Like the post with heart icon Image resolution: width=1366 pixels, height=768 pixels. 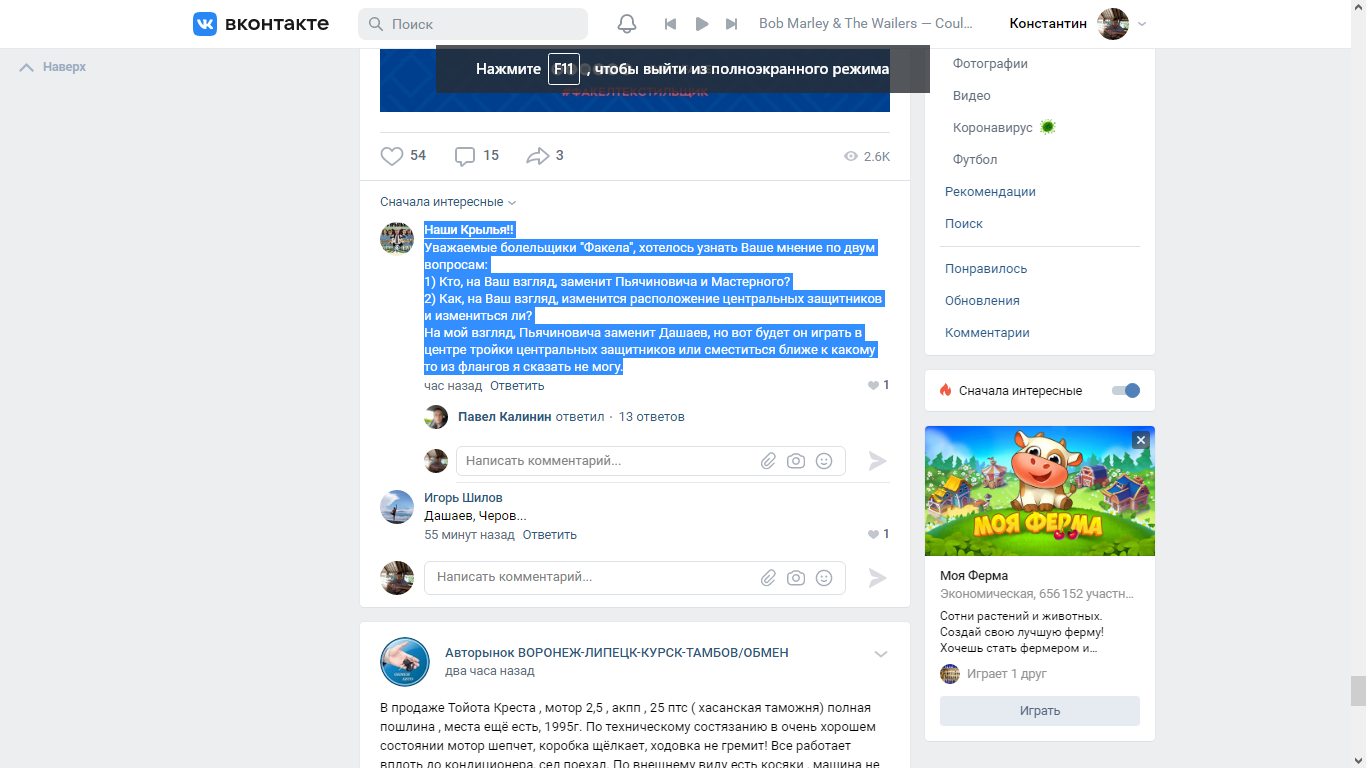[392, 156]
